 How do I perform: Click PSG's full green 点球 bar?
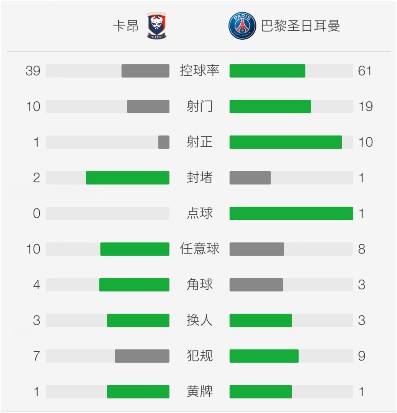pos(291,213)
